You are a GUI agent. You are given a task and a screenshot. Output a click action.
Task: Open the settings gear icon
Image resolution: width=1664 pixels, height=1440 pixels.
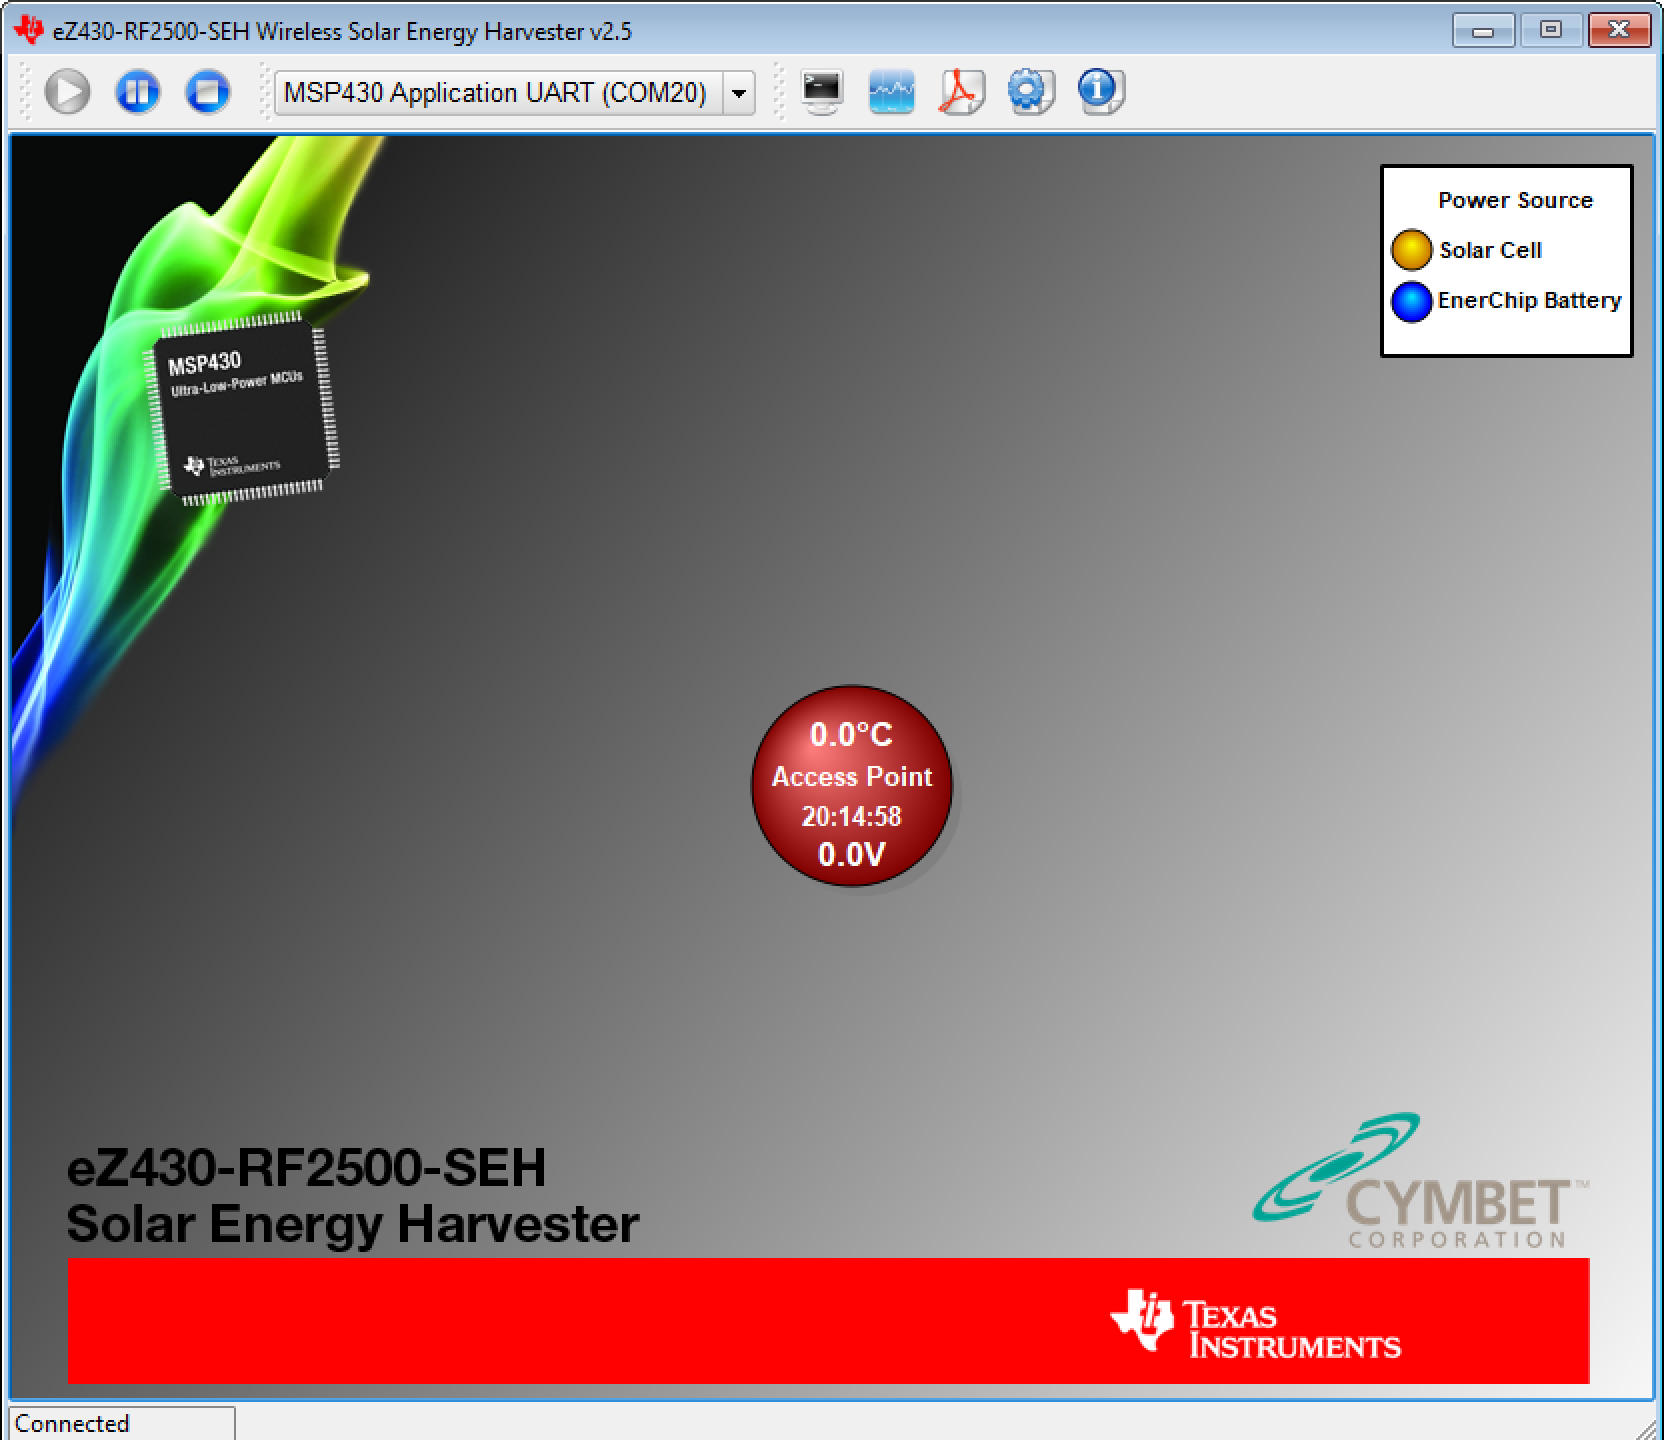(x=1031, y=92)
